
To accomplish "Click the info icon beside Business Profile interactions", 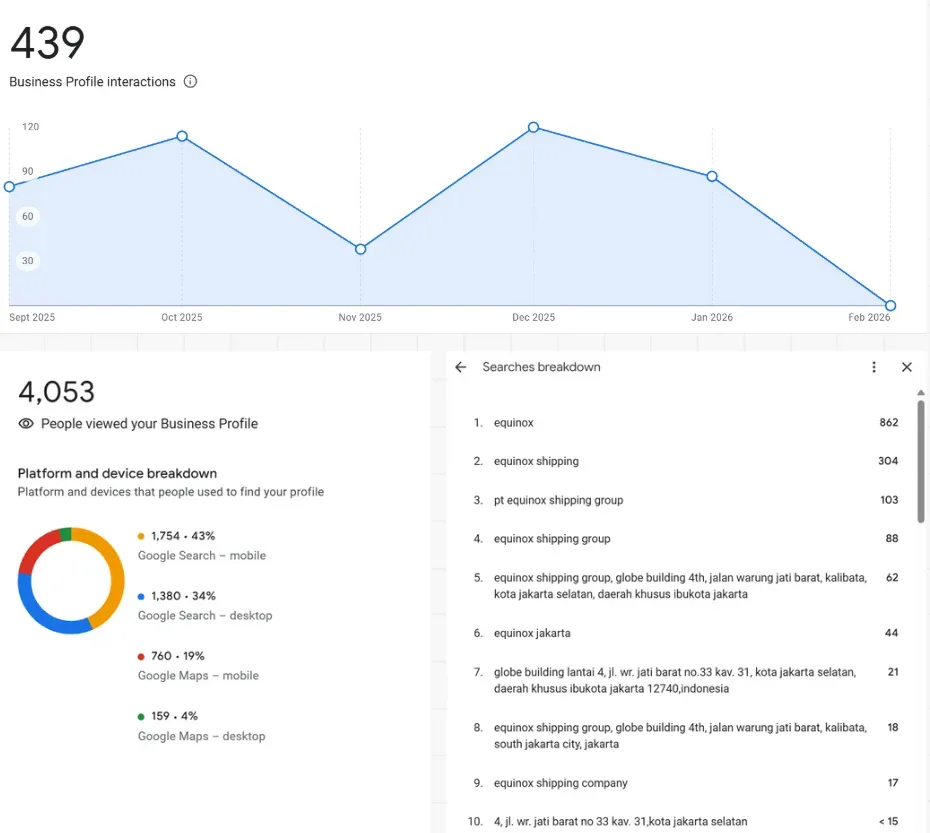I will pyautogui.click(x=190, y=82).
